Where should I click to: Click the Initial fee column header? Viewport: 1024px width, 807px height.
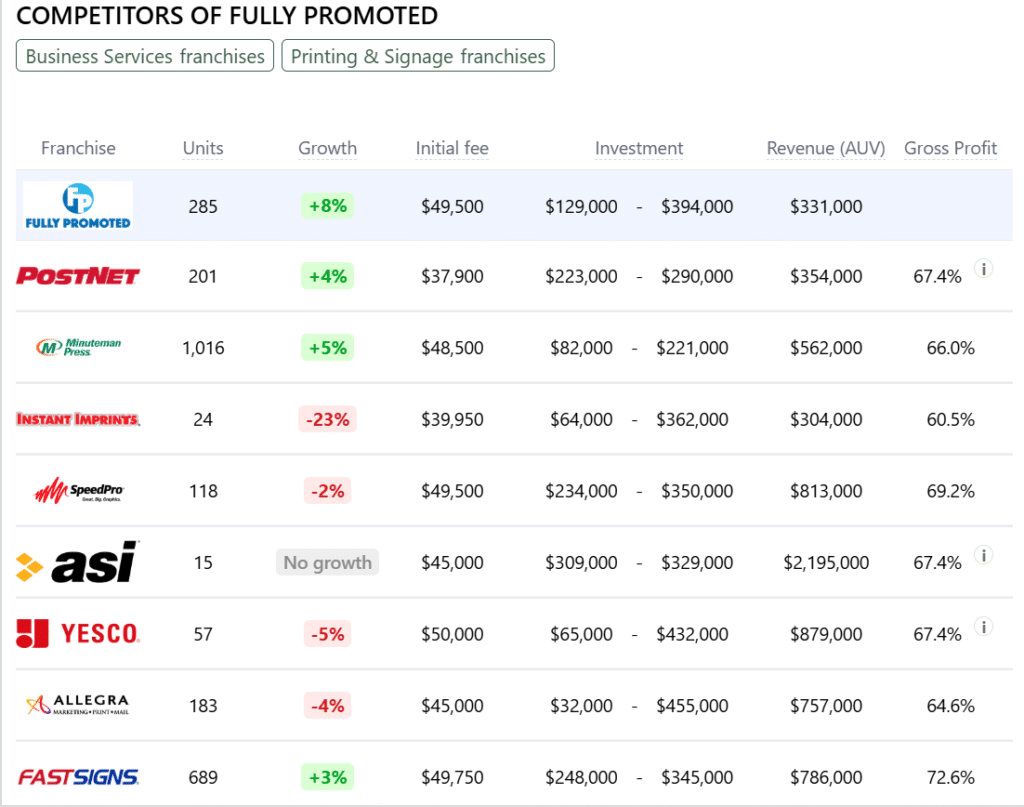click(x=452, y=148)
